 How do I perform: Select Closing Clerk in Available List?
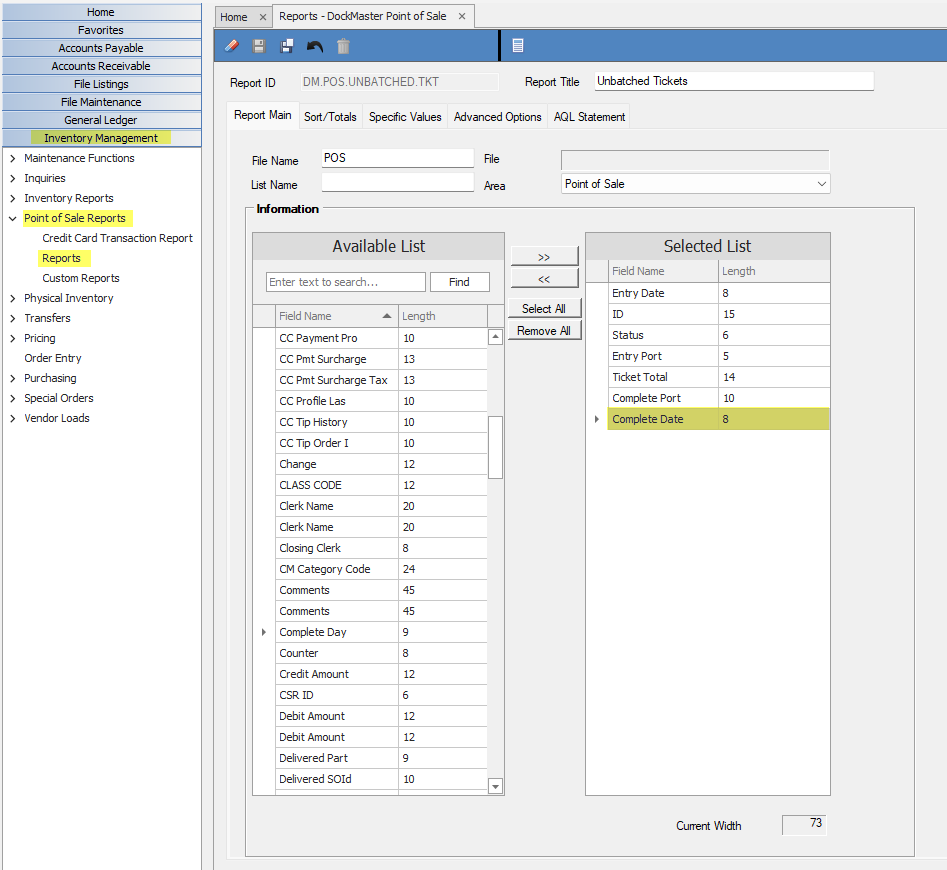[x=381, y=548]
